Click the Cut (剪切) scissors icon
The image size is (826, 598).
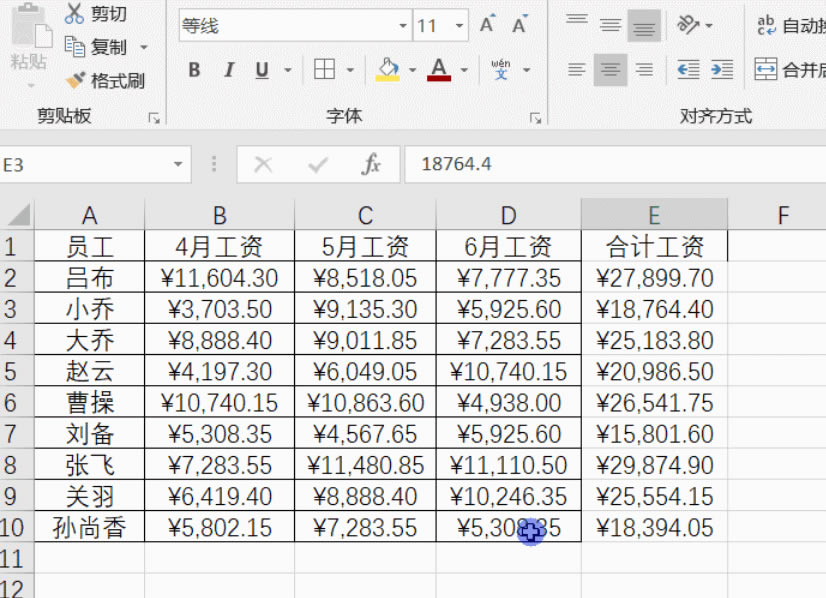click(x=75, y=14)
